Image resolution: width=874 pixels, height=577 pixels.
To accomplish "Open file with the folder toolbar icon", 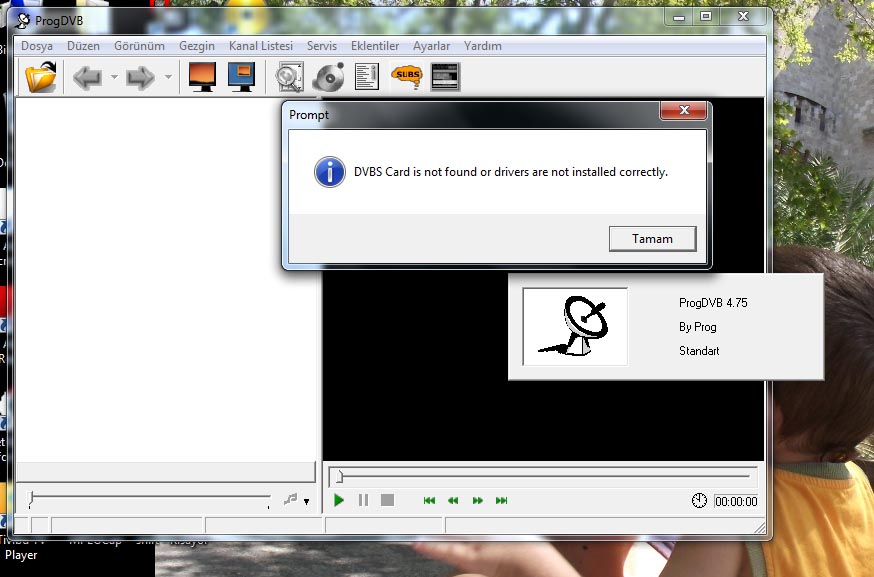I will click(41, 77).
